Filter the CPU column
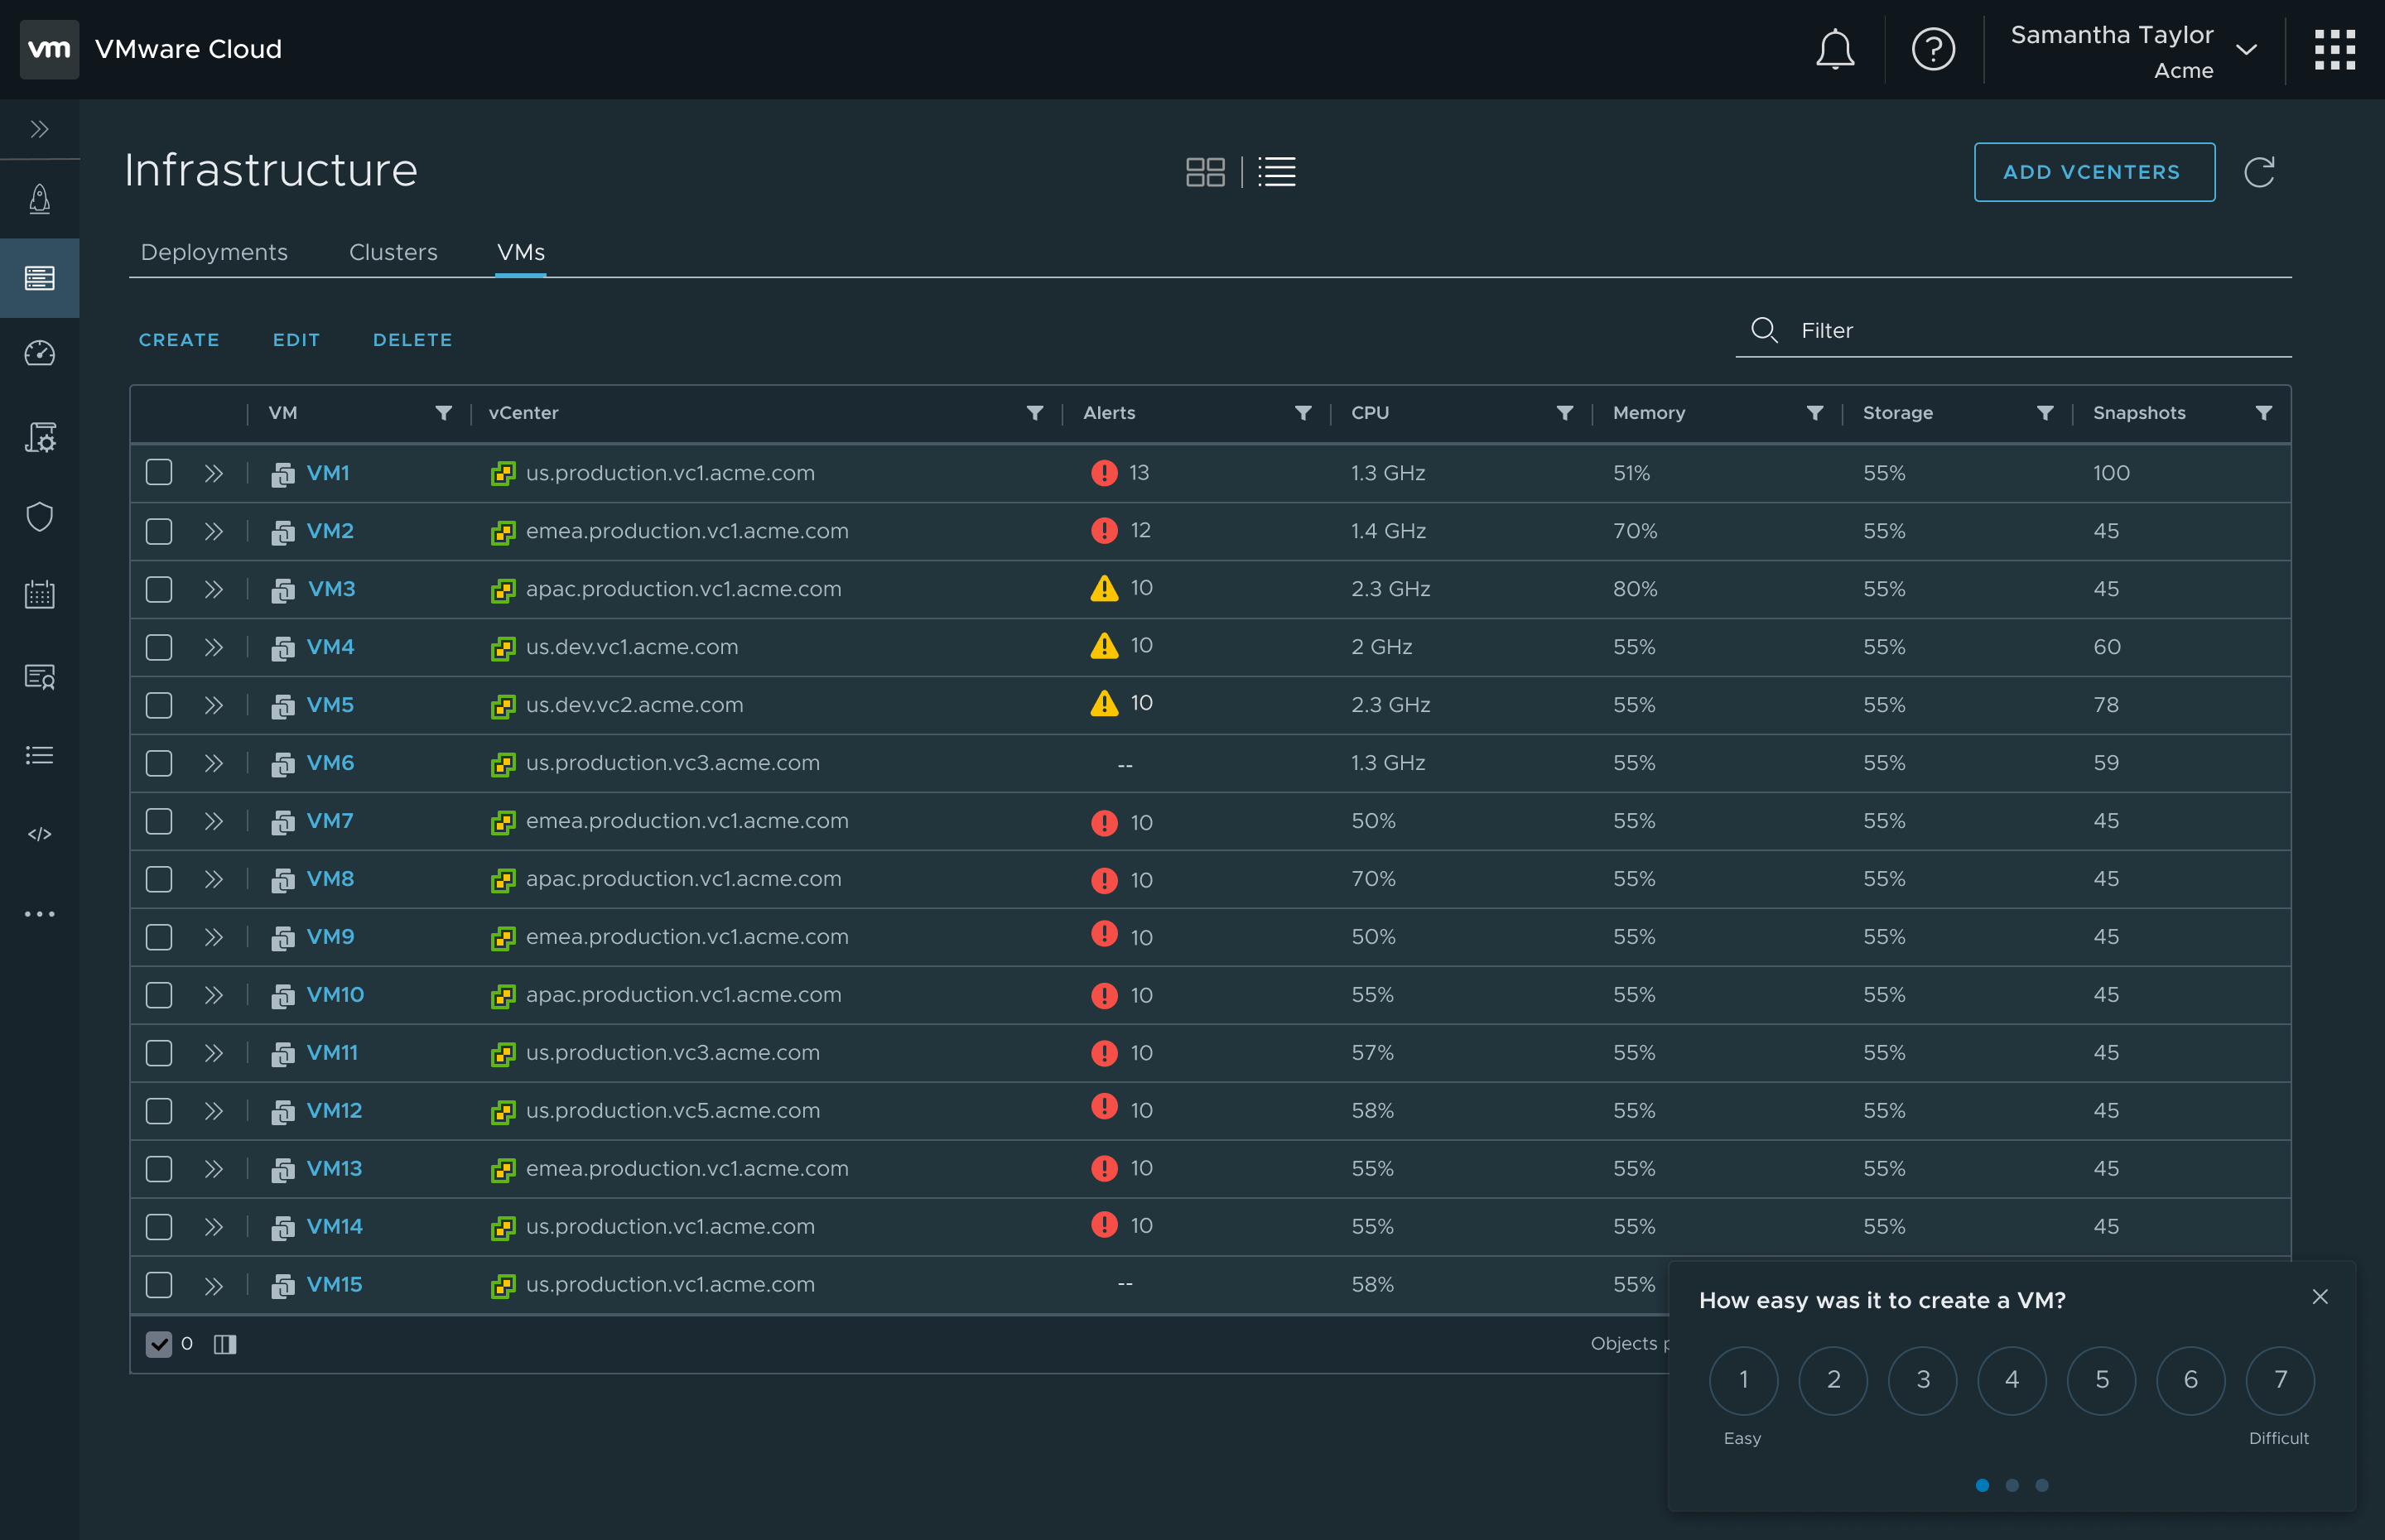 coord(1565,413)
